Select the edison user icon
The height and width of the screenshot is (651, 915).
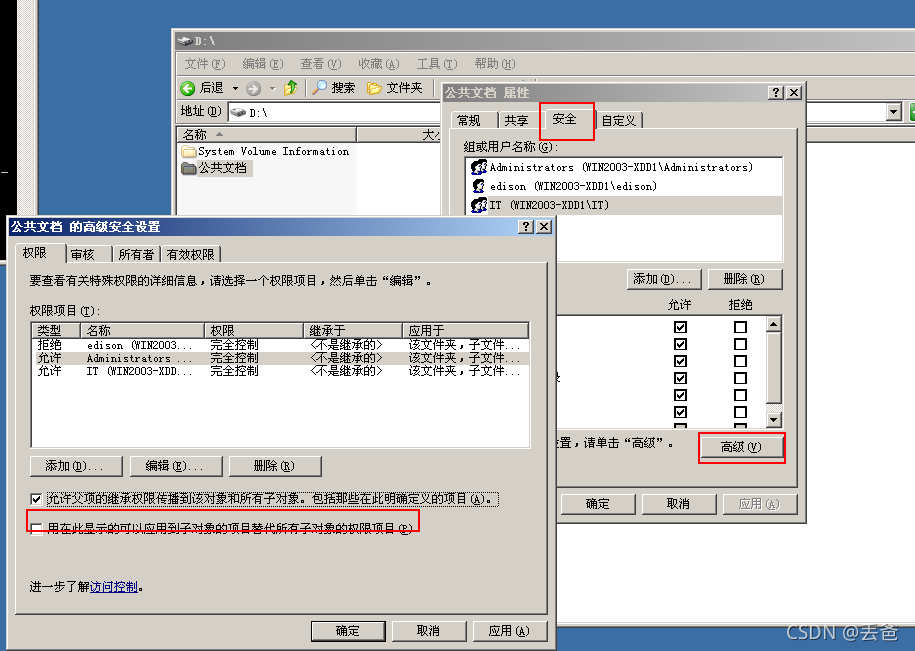coord(479,186)
